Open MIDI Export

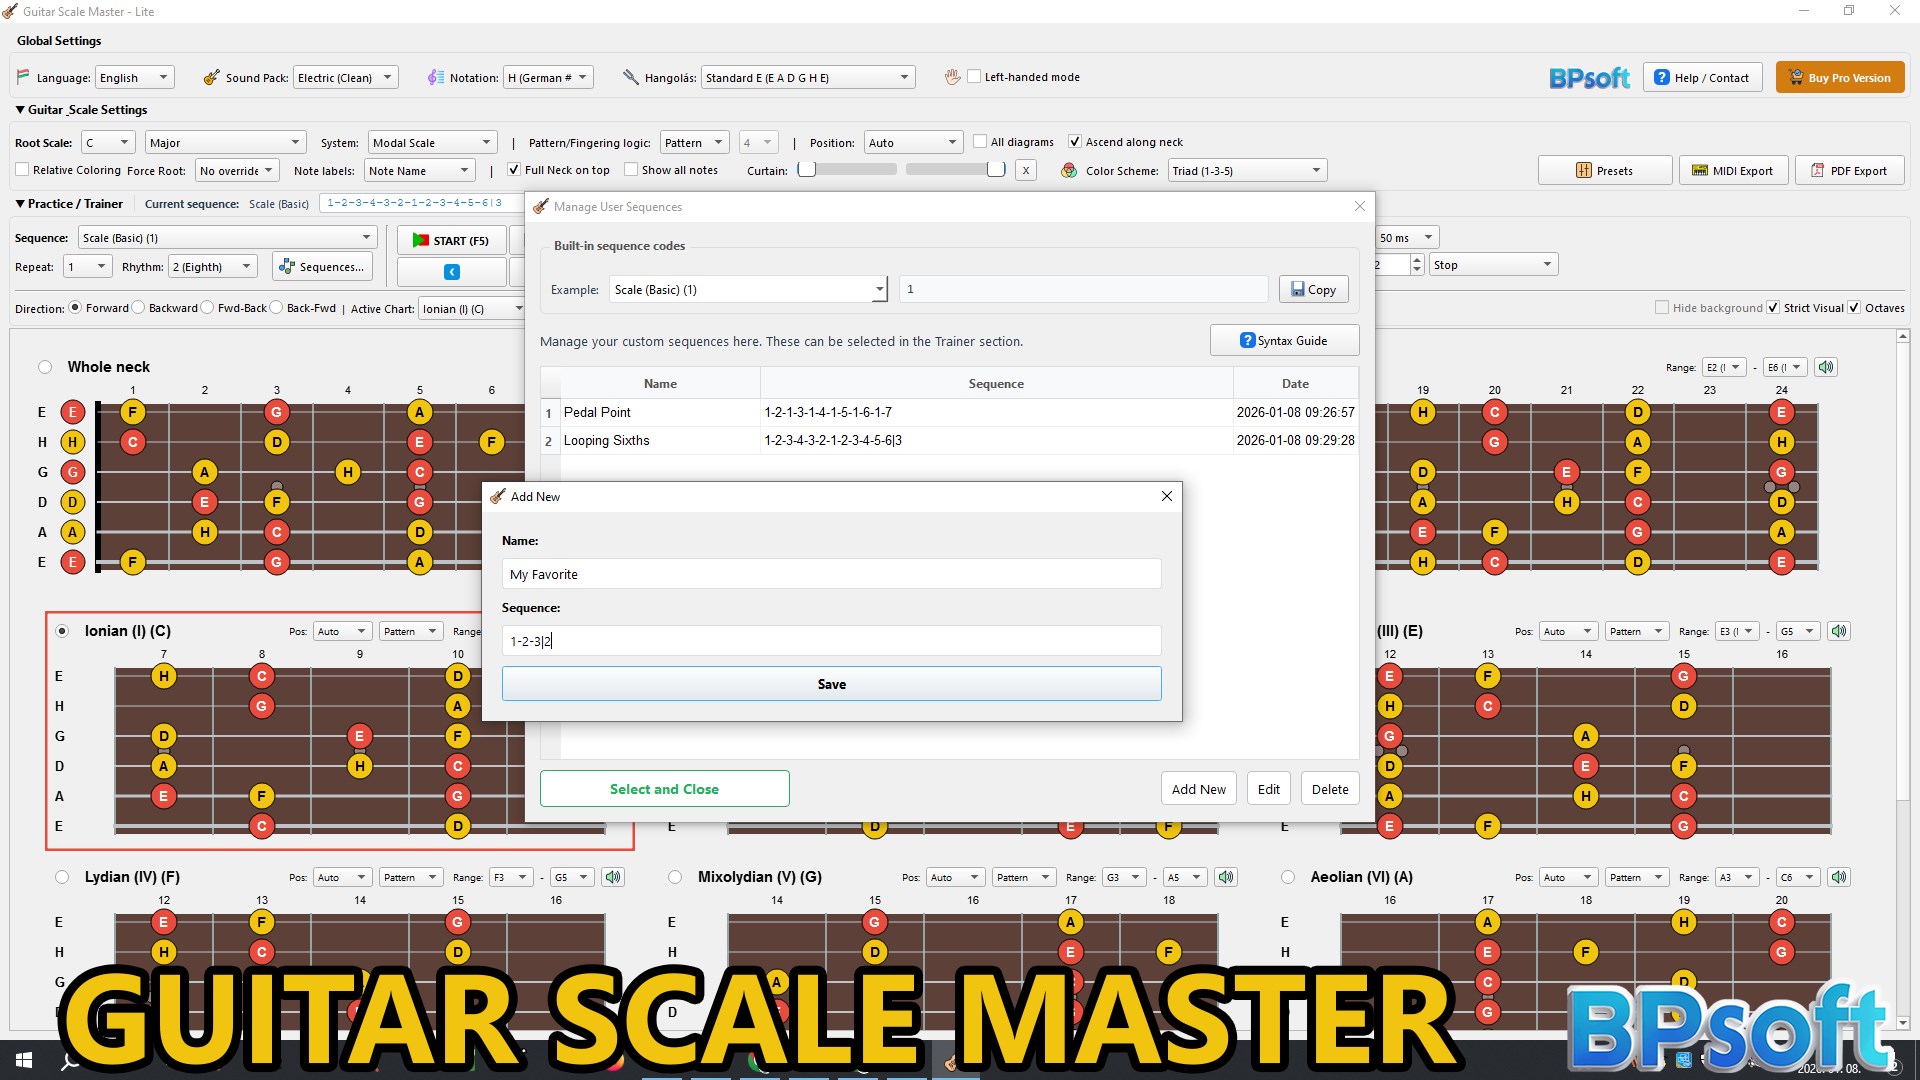[1732, 171]
